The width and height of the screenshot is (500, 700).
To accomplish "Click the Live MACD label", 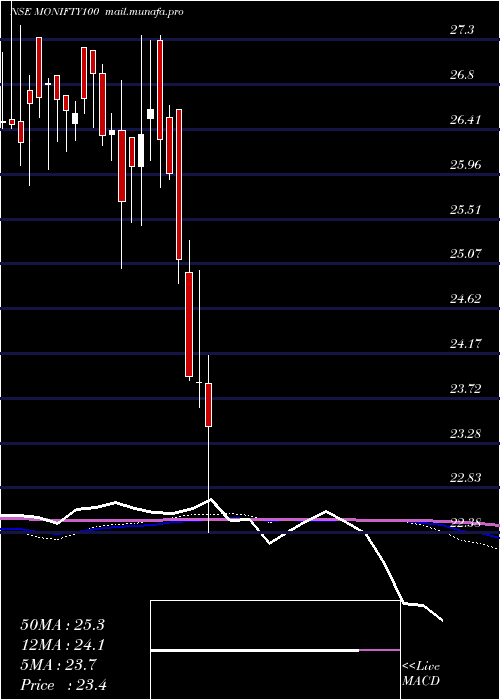I will pyautogui.click(x=421, y=674).
